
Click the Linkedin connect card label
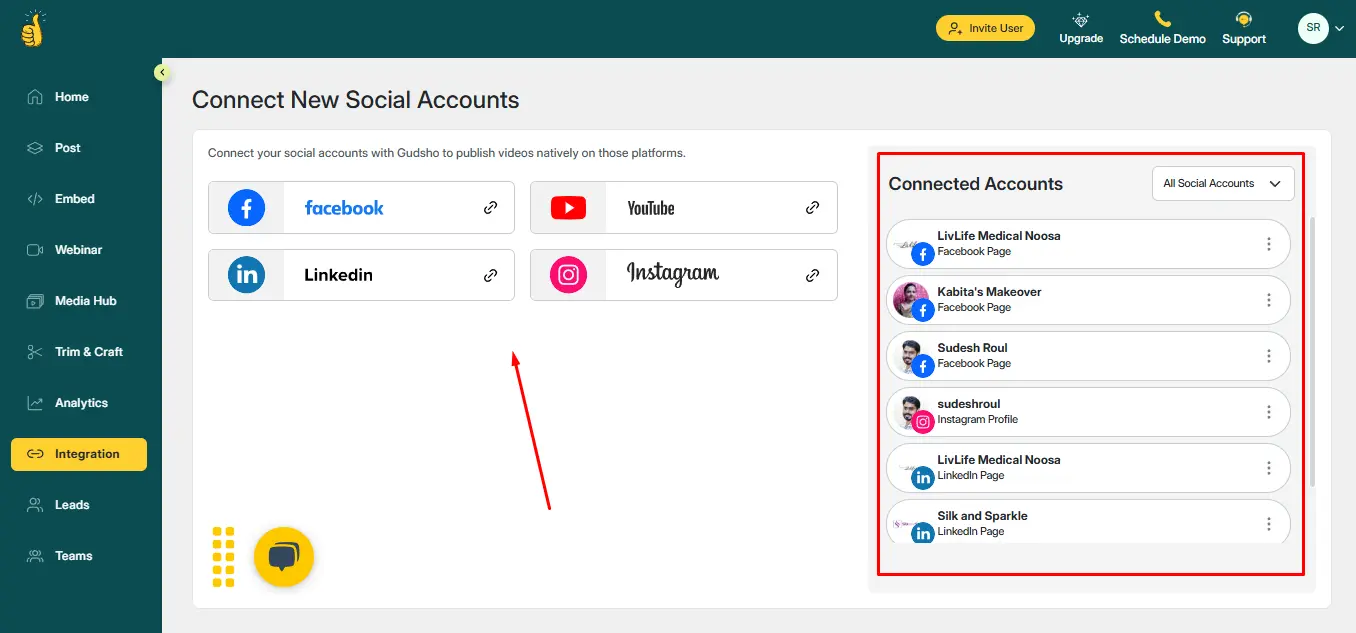pos(338,275)
